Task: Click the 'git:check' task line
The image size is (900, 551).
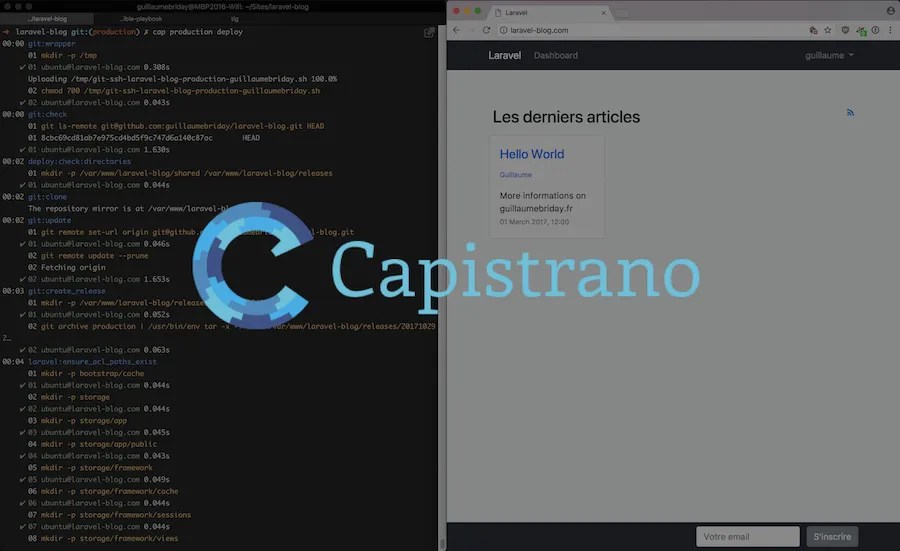Action: pyautogui.click(x=47, y=114)
